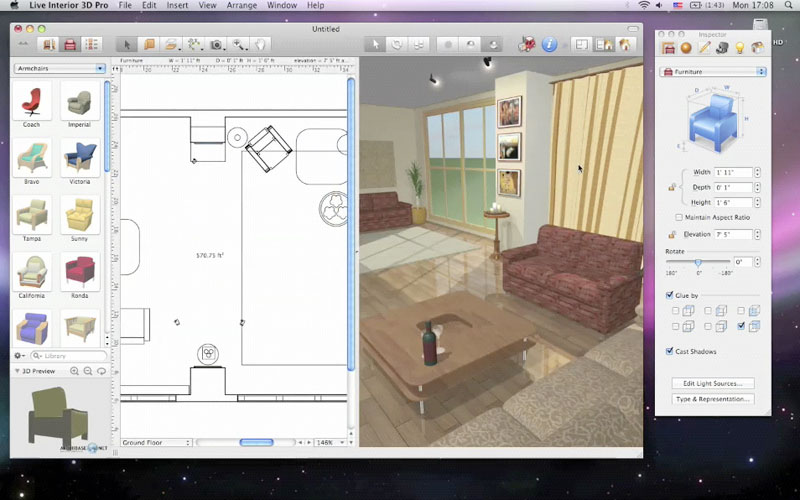Open the pencil tab in Inspector

[704, 47]
